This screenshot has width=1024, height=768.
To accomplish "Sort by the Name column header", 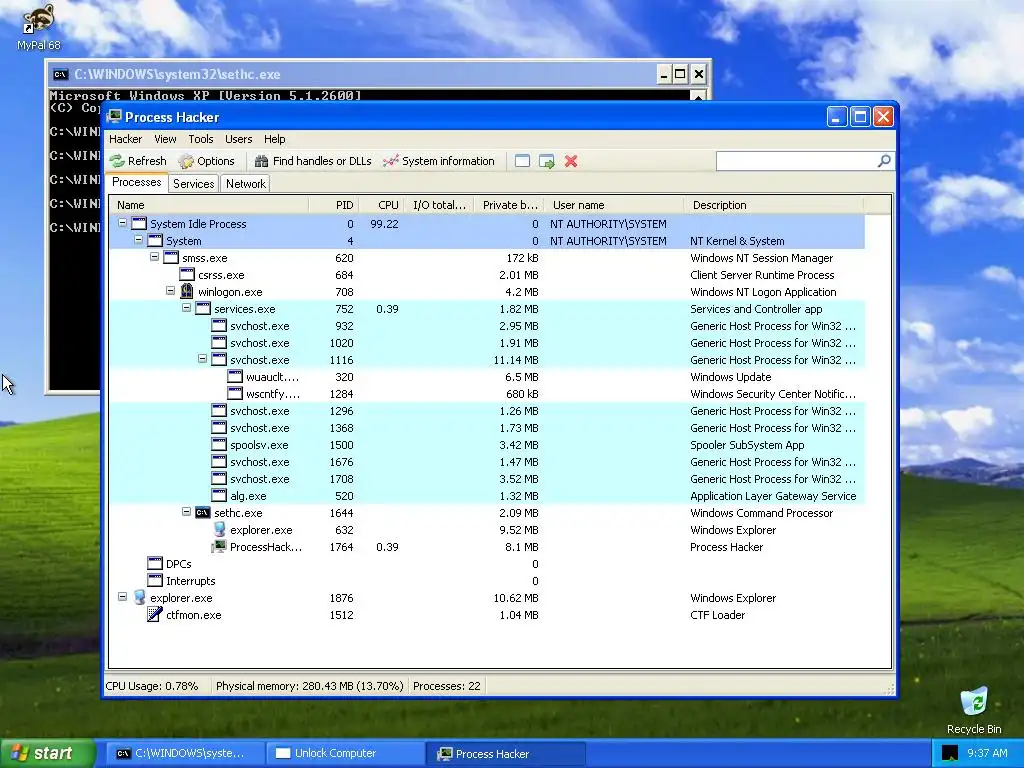I will [x=208, y=205].
